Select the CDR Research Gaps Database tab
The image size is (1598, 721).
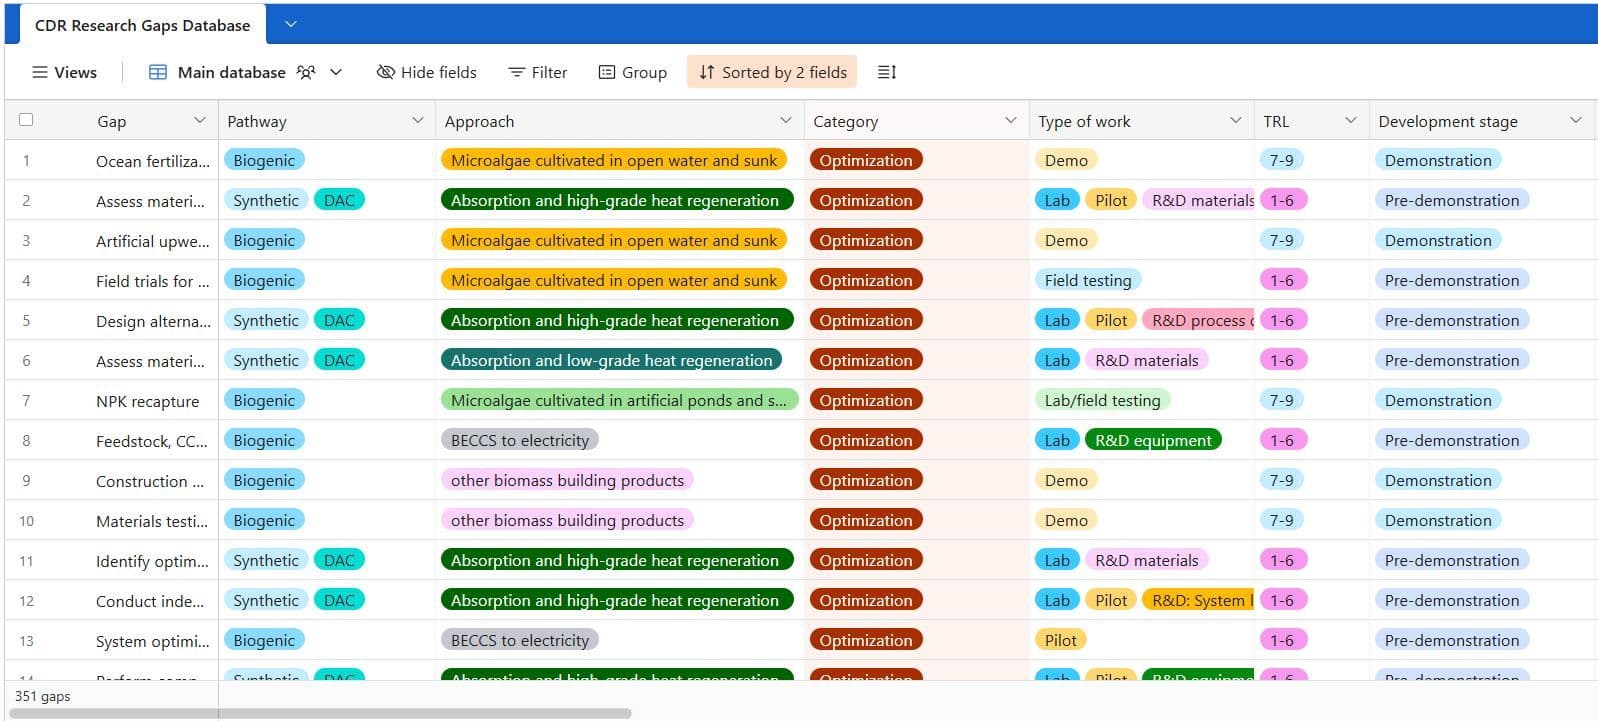pos(142,26)
